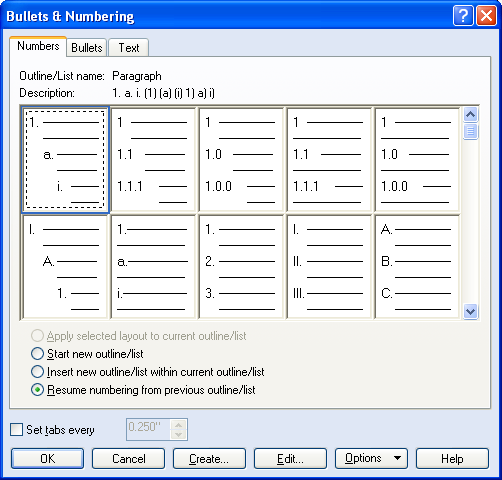Click the question mark help icon in title bar

(463, 16)
